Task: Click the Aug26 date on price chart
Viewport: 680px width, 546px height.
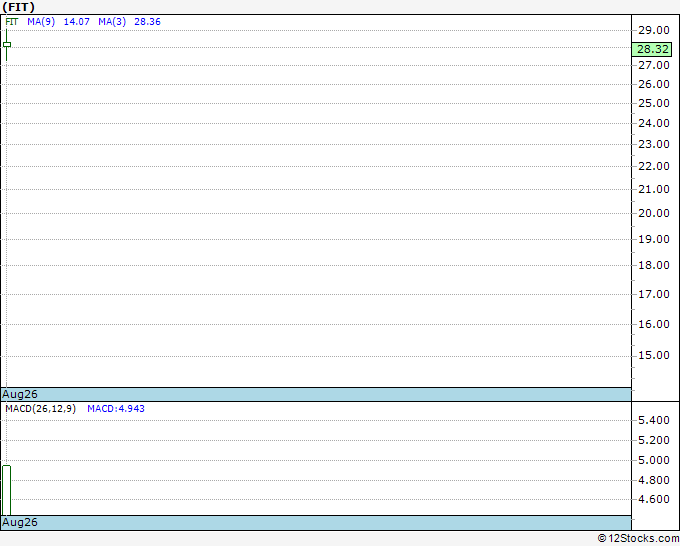Action: click(x=20, y=394)
